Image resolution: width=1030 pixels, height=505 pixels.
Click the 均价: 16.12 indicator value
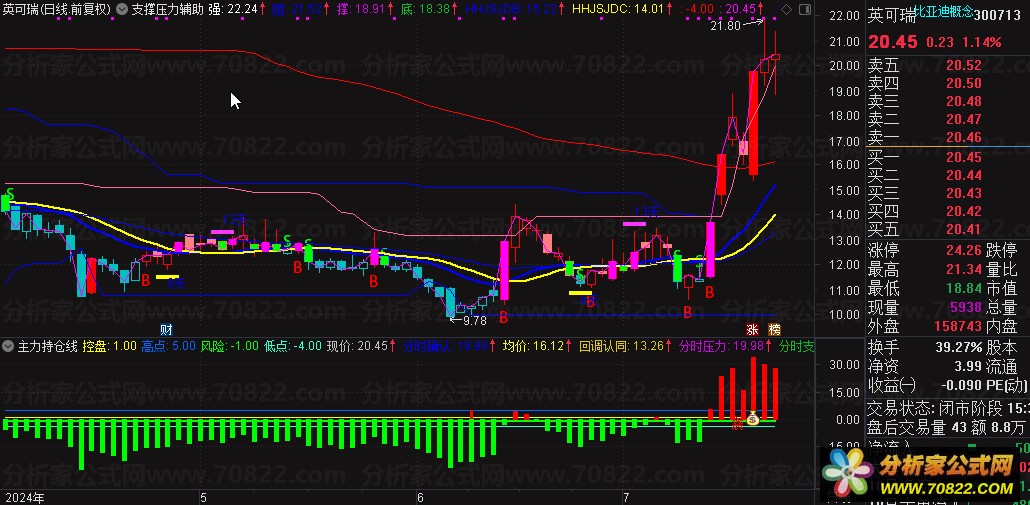click(x=537, y=346)
